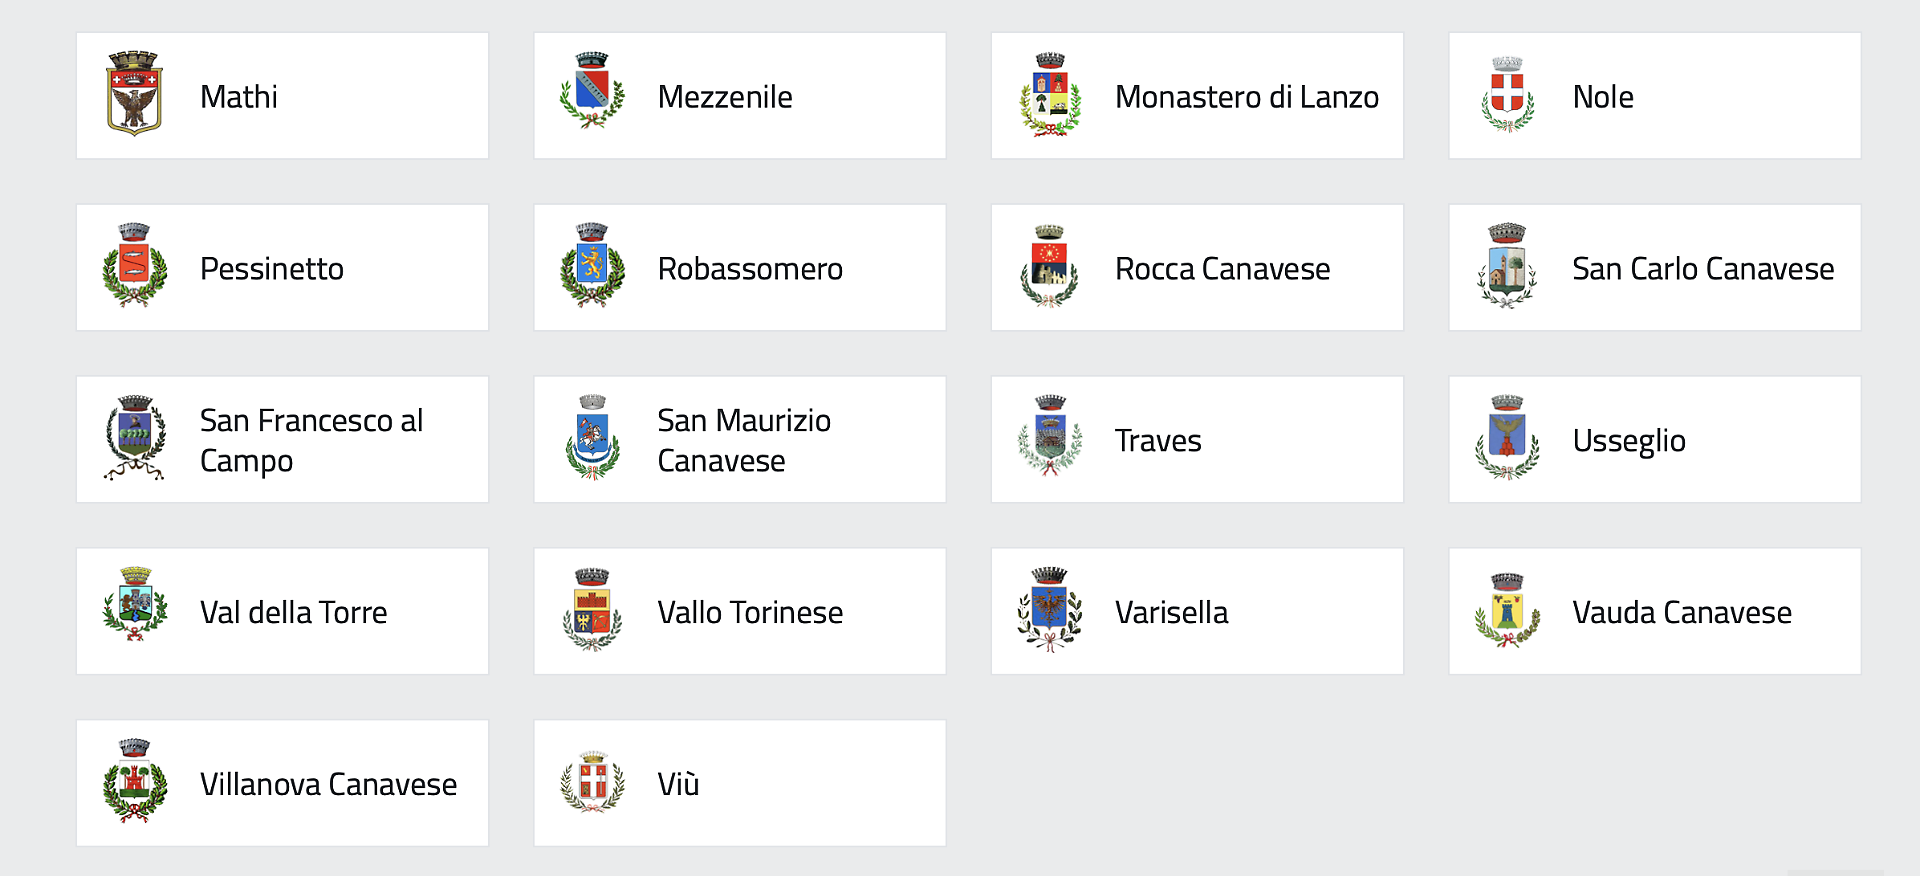Click the San Carlo Canavese crest
The height and width of the screenshot is (876, 1920).
pyautogui.click(x=1507, y=266)
